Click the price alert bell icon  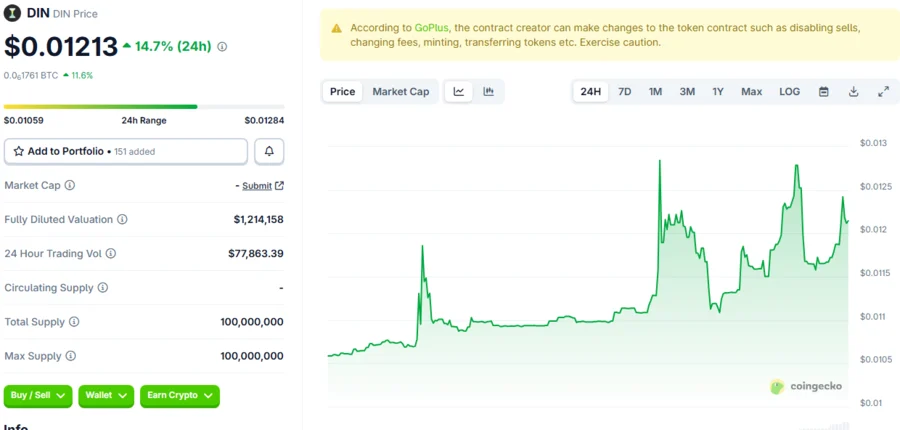tap(269, 151)
